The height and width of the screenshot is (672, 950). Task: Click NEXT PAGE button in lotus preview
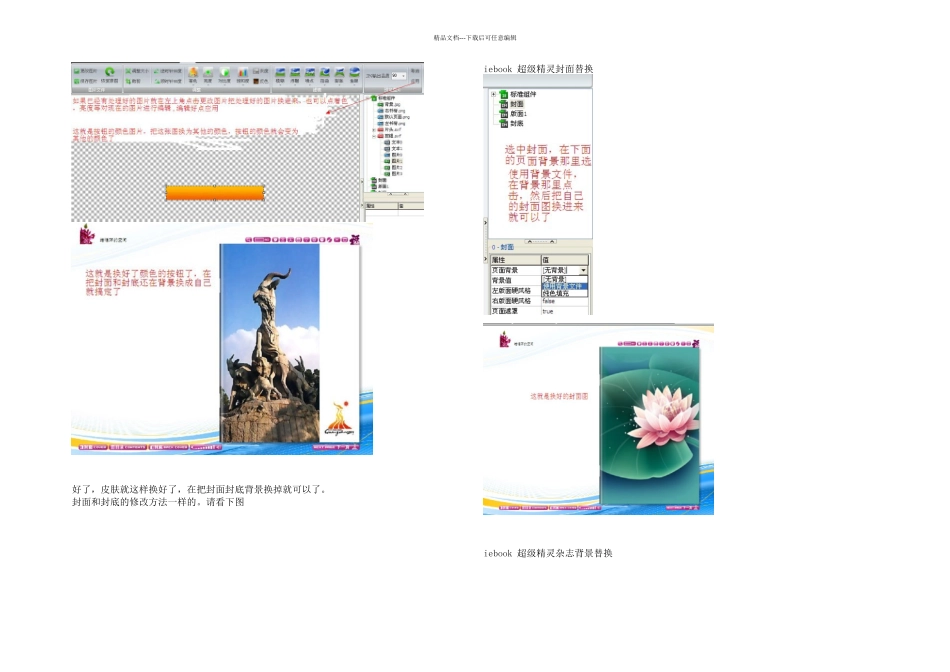pyautogui.click(x=682, y=508)
